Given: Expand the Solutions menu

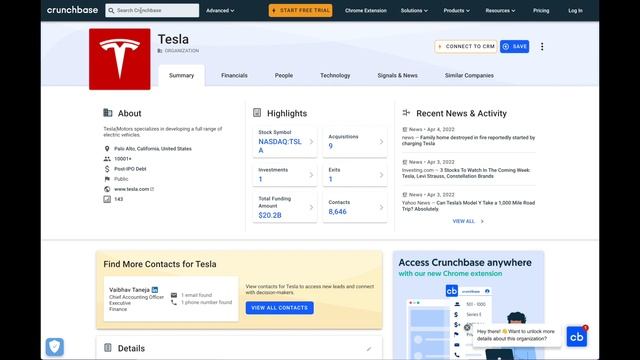Looking at the screenshot, I should click(x=414, y=11).
